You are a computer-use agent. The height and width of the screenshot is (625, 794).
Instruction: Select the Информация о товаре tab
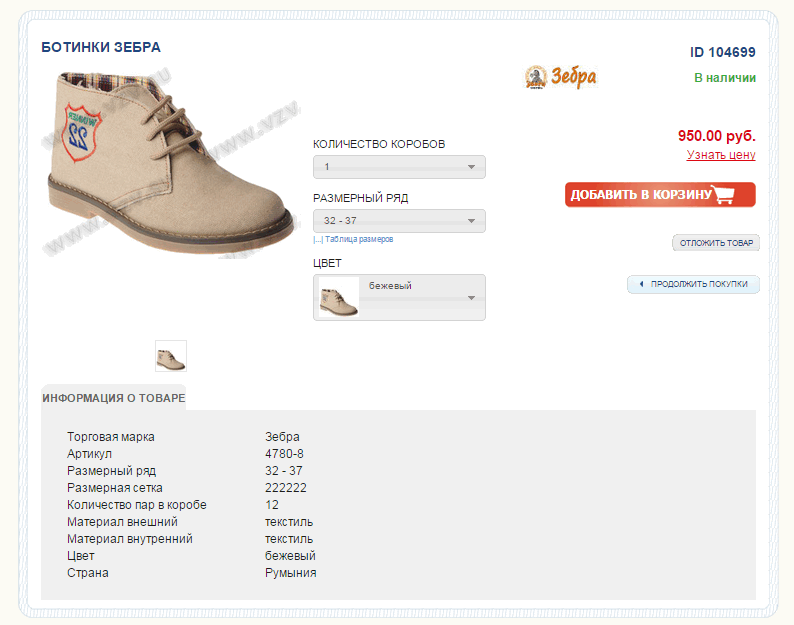[x=113, y=398]
